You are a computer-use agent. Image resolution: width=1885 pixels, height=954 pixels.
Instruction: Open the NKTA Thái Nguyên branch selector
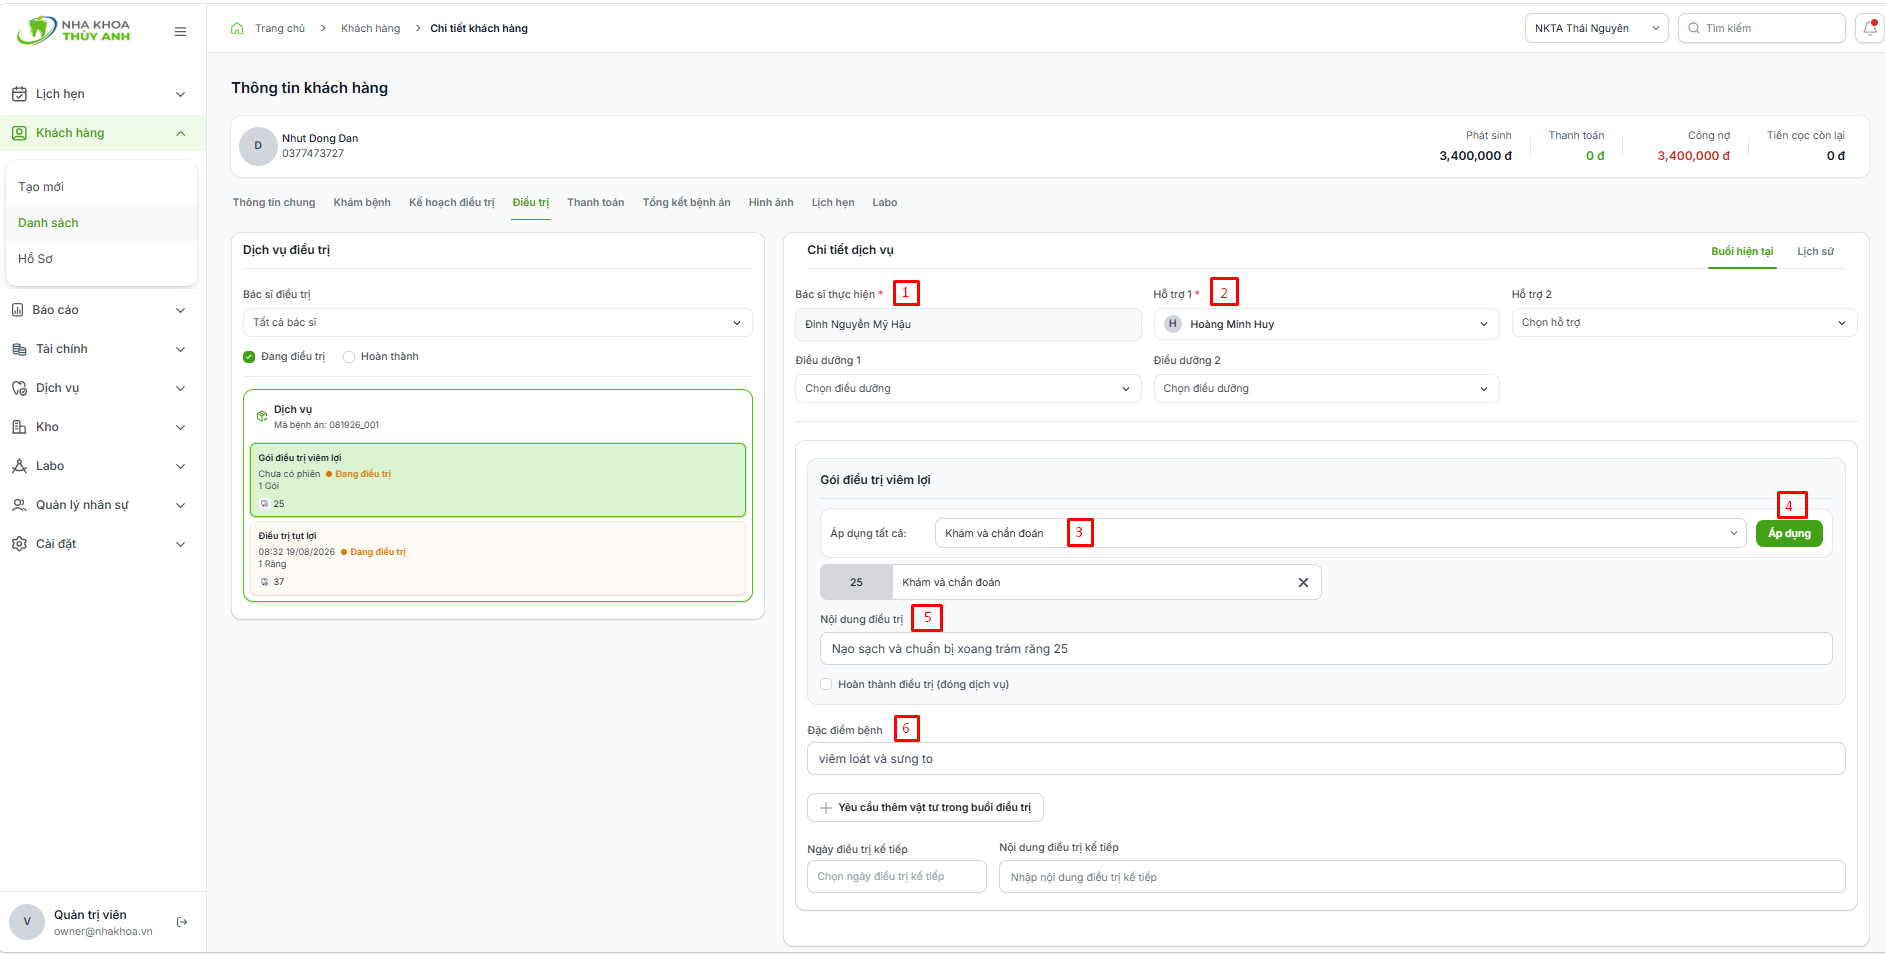click(x=1596, y=28)
